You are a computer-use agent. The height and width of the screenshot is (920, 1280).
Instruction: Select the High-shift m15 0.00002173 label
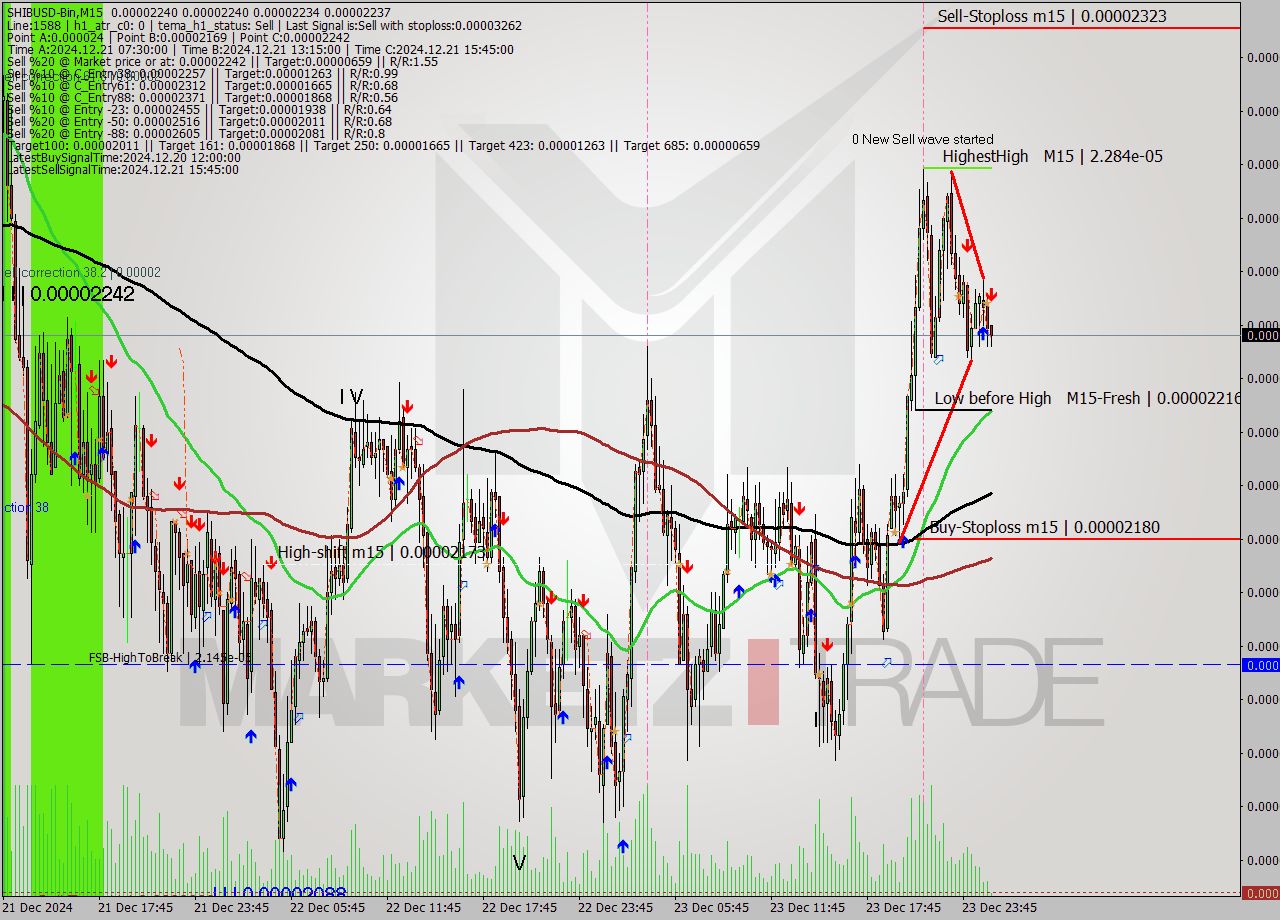click(381, 552)
